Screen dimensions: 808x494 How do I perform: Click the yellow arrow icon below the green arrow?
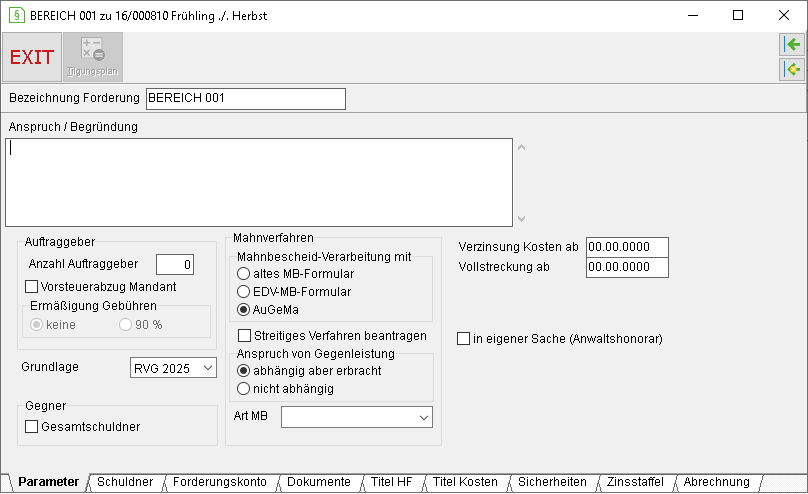tap(792, 69)
